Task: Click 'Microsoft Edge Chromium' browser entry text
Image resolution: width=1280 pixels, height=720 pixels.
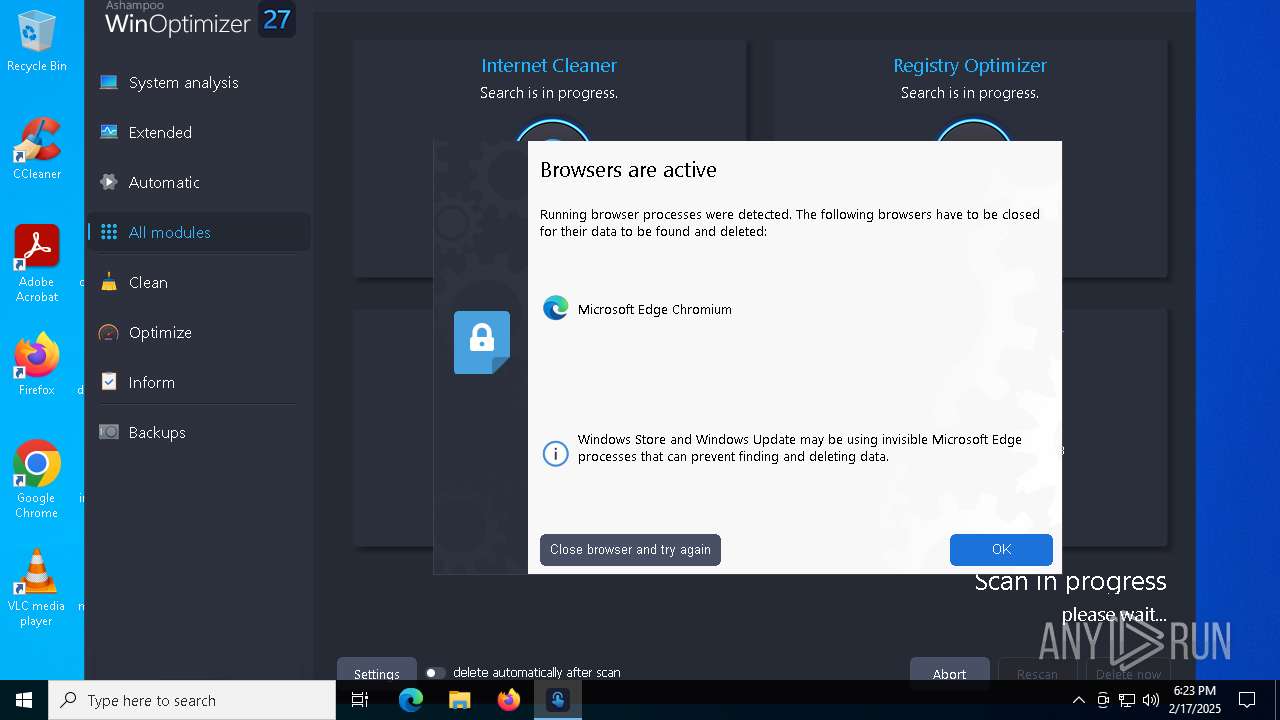Action: pyautogui.click(x=655, y=309)
